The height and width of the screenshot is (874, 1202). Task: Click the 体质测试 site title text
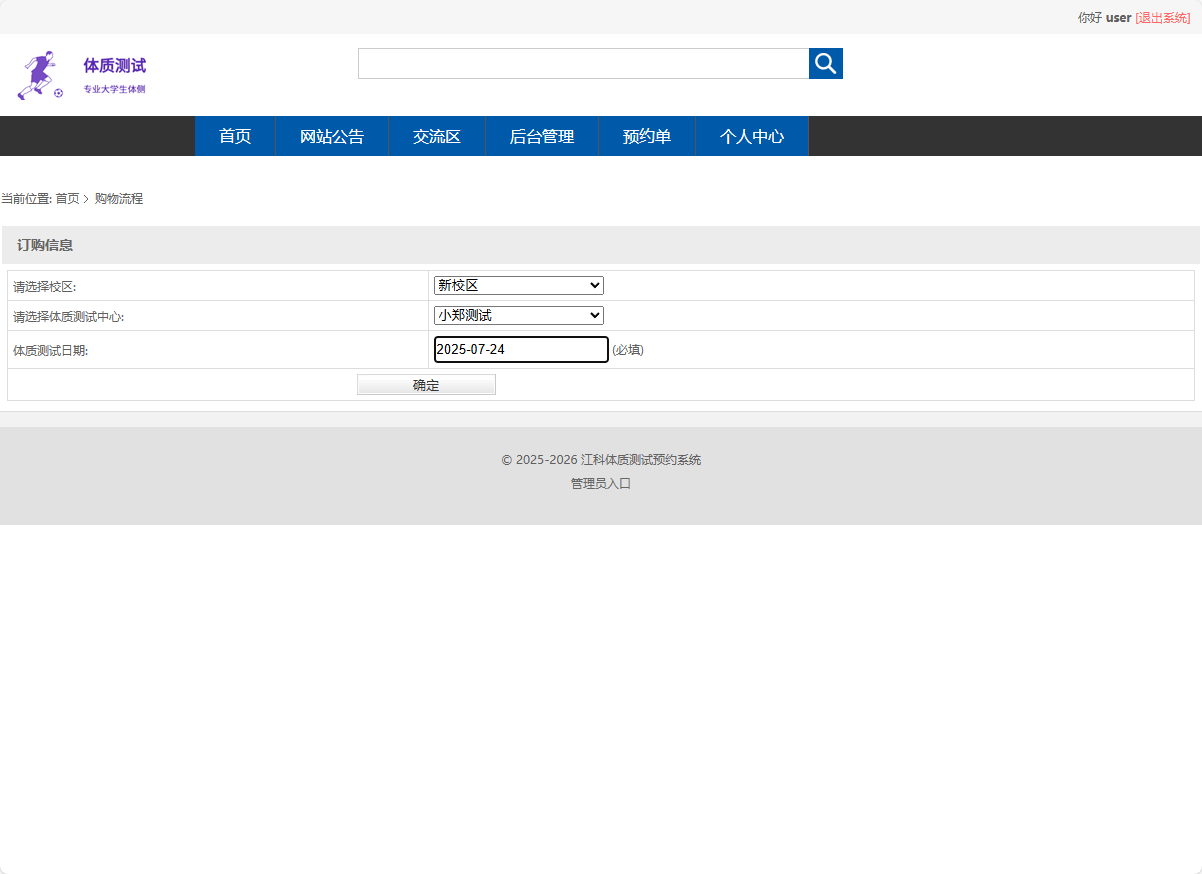point(115,66)
